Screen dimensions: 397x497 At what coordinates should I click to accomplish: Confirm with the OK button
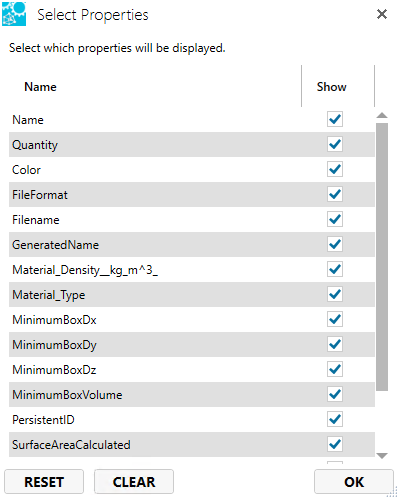pyautogui.click(x=354, y=482)
